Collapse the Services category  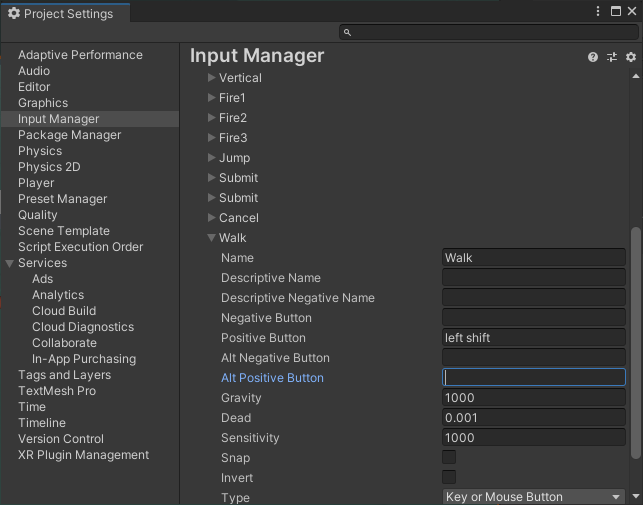pos(10,263)
